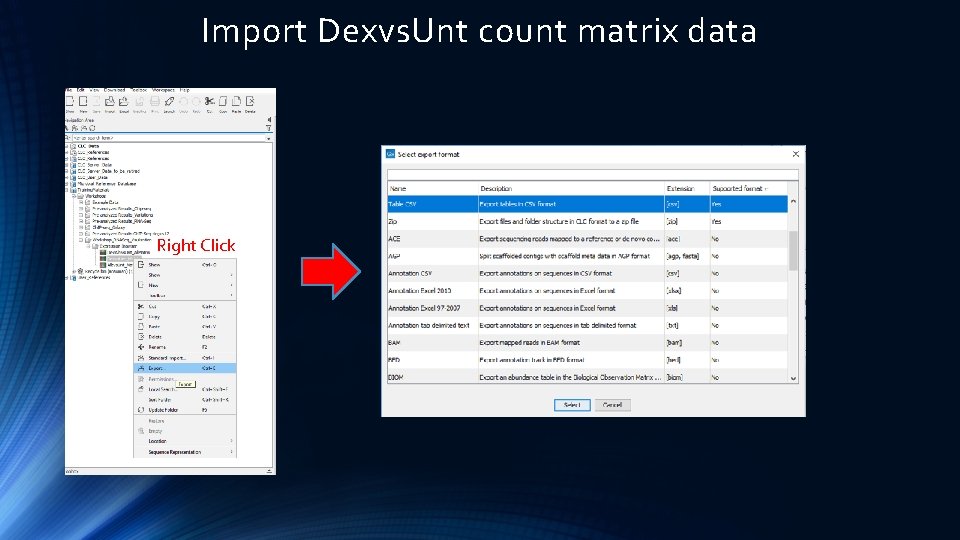This screenshot has width=960, height=540.
Task: Select the BAM export format row
Action: click(588, 343)
